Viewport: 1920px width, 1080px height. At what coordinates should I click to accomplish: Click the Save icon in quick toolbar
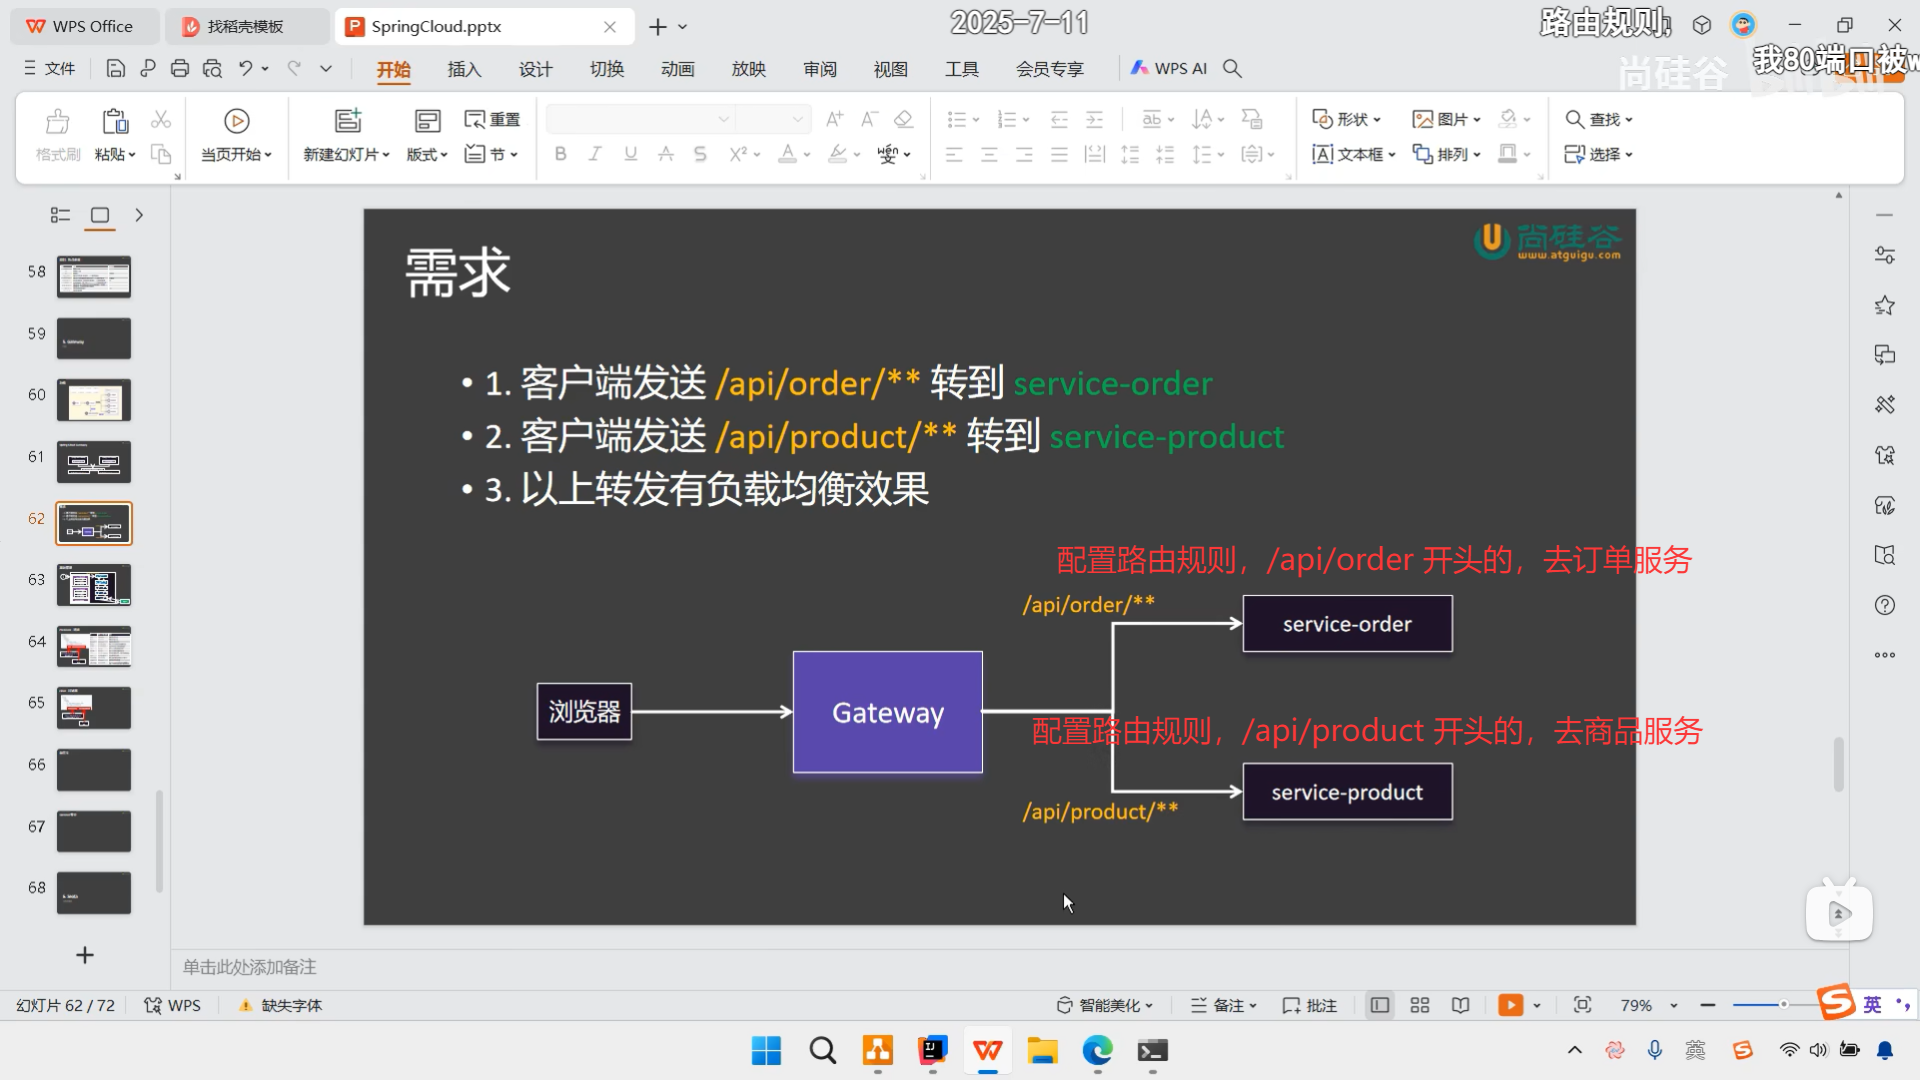[x=116, y=68]
